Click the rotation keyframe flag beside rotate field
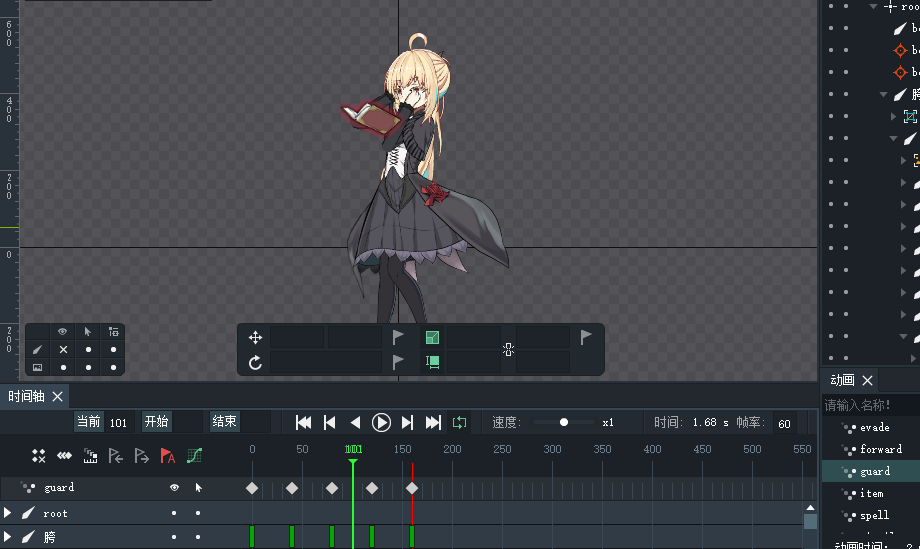 [398, 362]
